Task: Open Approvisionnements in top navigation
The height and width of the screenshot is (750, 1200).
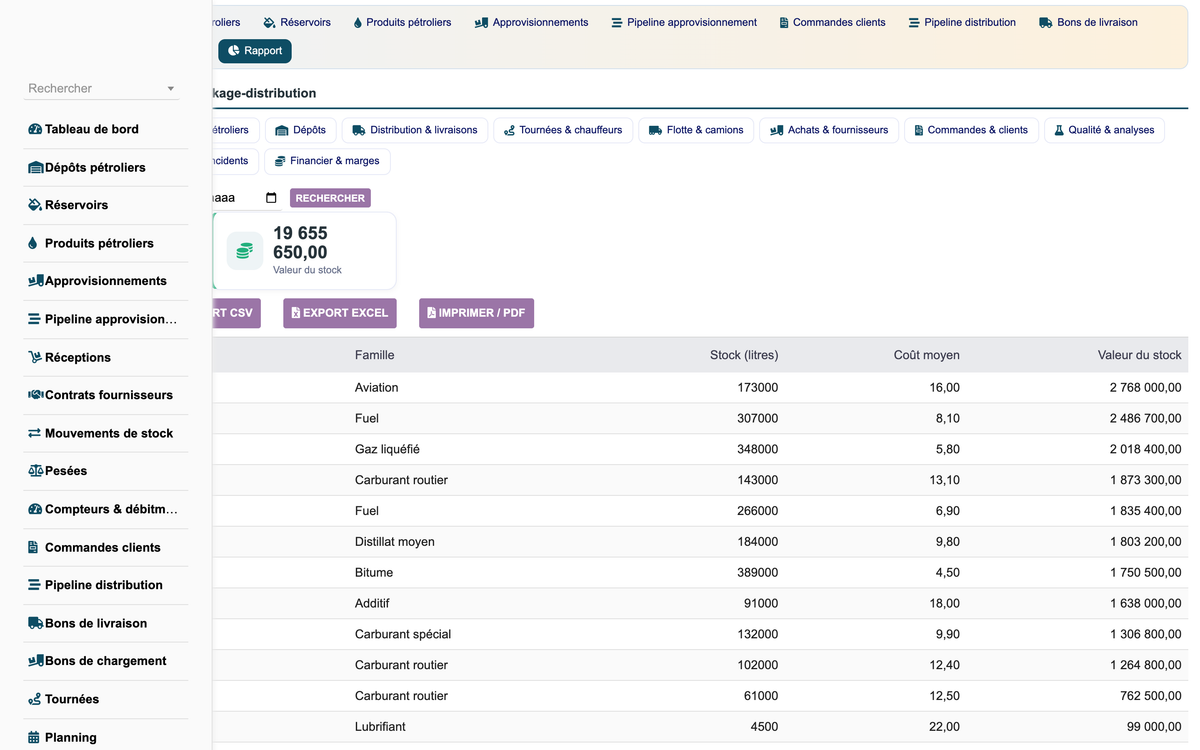Action: (x=531, y=22)
